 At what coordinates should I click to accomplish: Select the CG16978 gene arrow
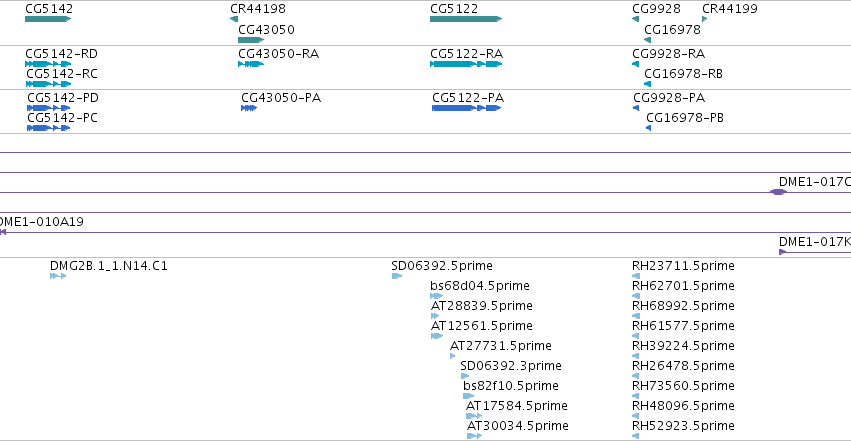(647, 40)
